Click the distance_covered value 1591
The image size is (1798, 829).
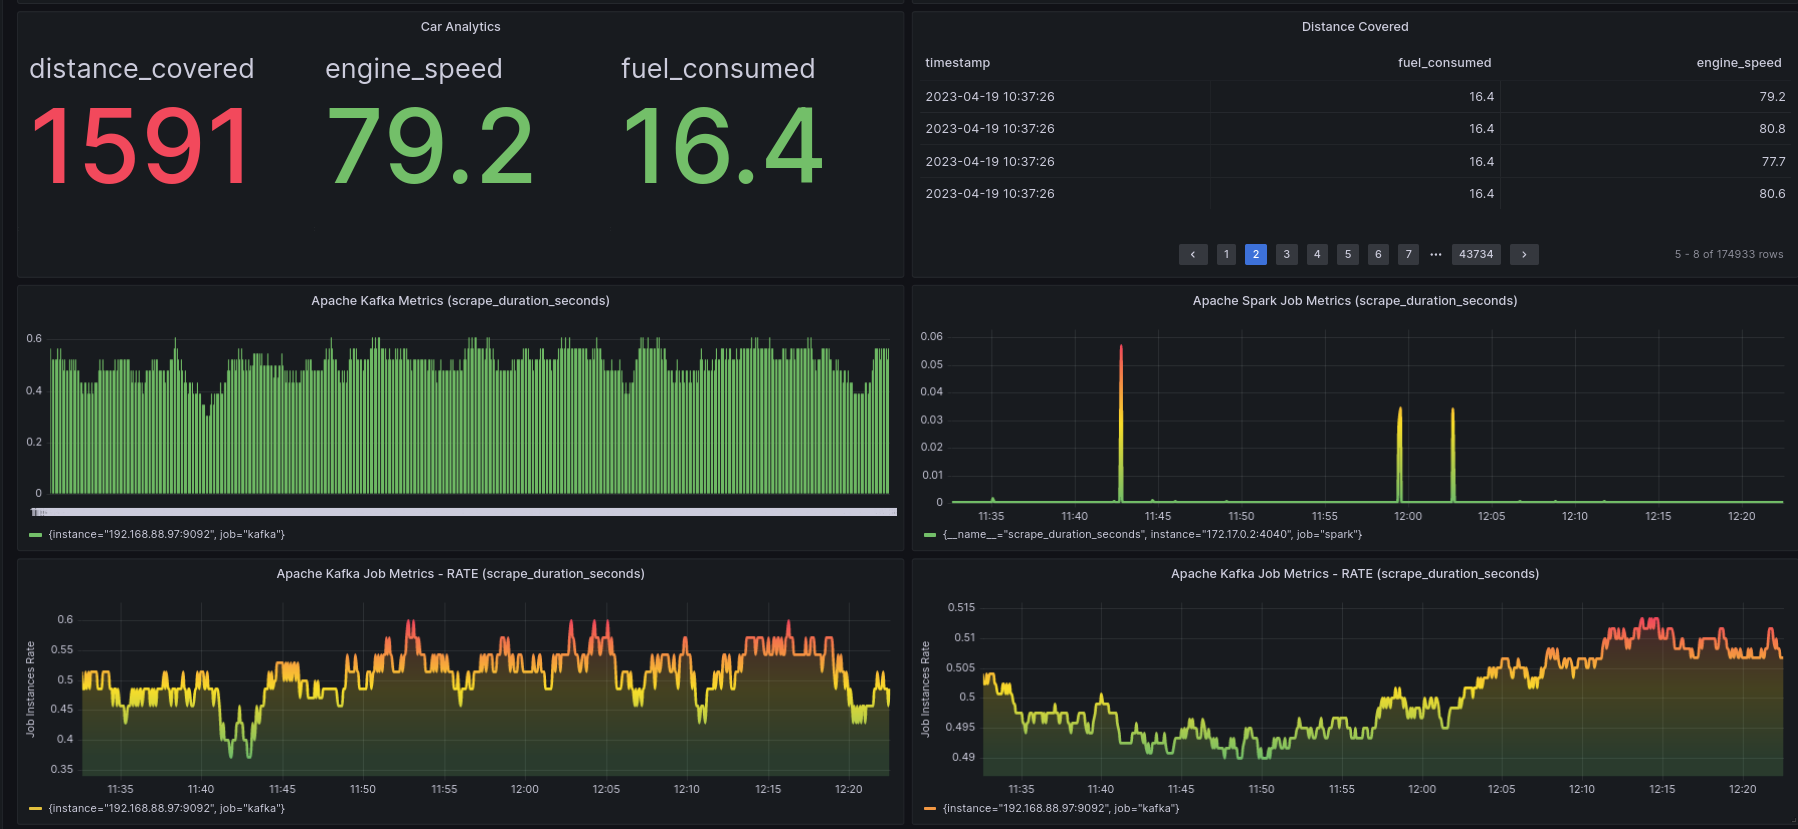click(141, 147)
